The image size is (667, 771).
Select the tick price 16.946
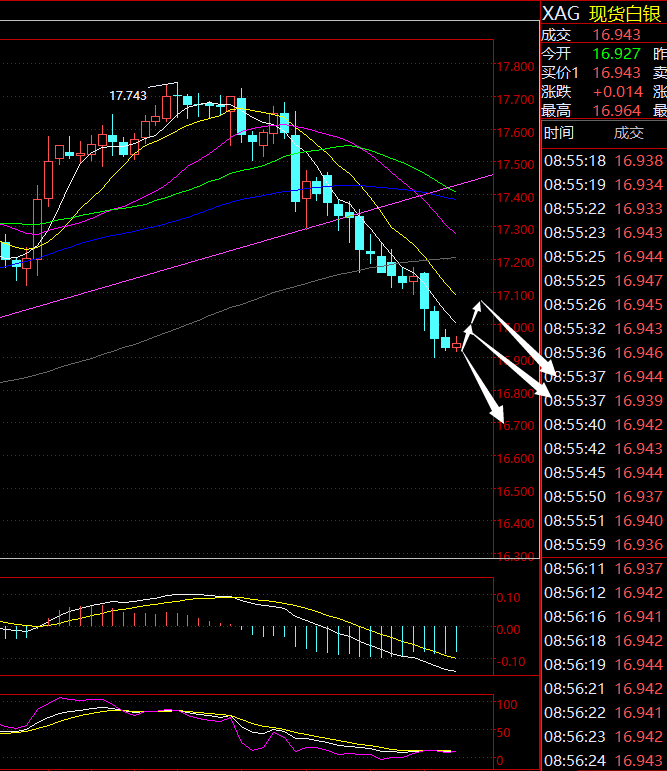(638, 353)
